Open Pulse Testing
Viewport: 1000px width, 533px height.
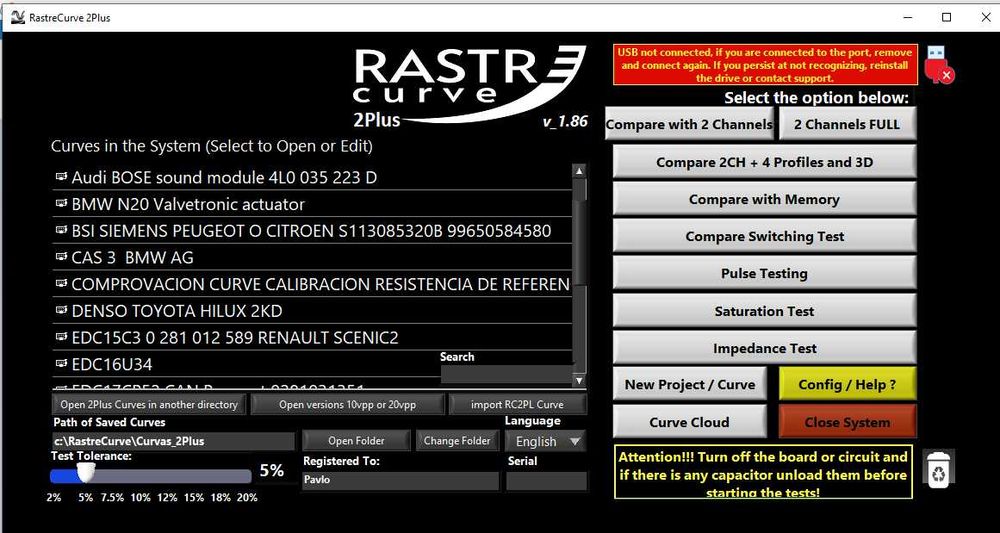pyautogui.click(x=764, y=273)
